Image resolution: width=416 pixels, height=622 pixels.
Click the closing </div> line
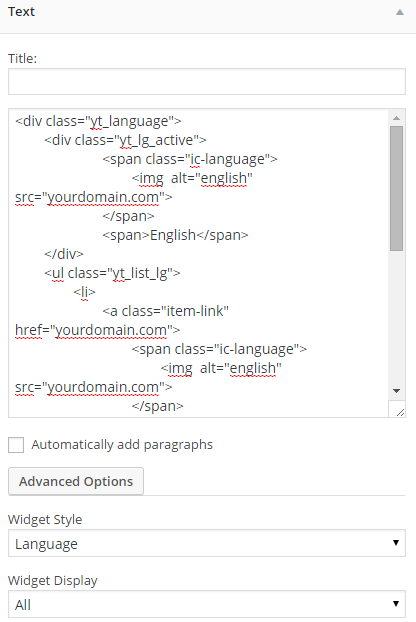(63, 254)
